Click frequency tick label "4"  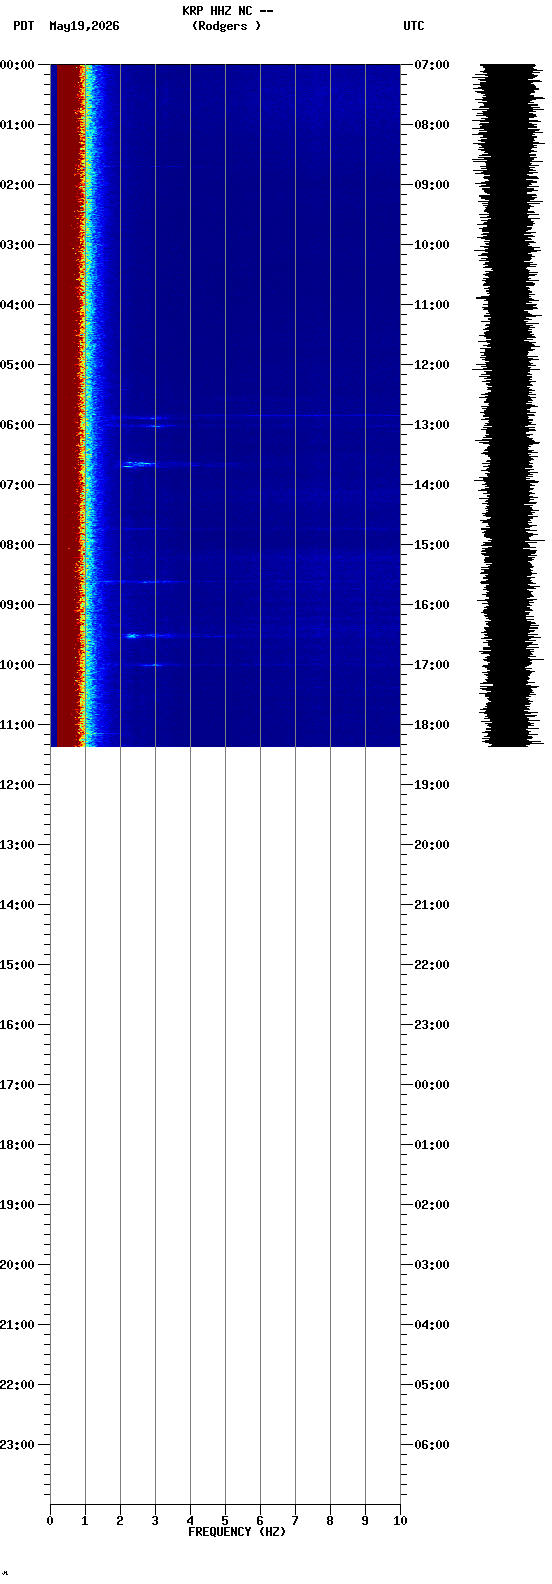click(190, 1521)
